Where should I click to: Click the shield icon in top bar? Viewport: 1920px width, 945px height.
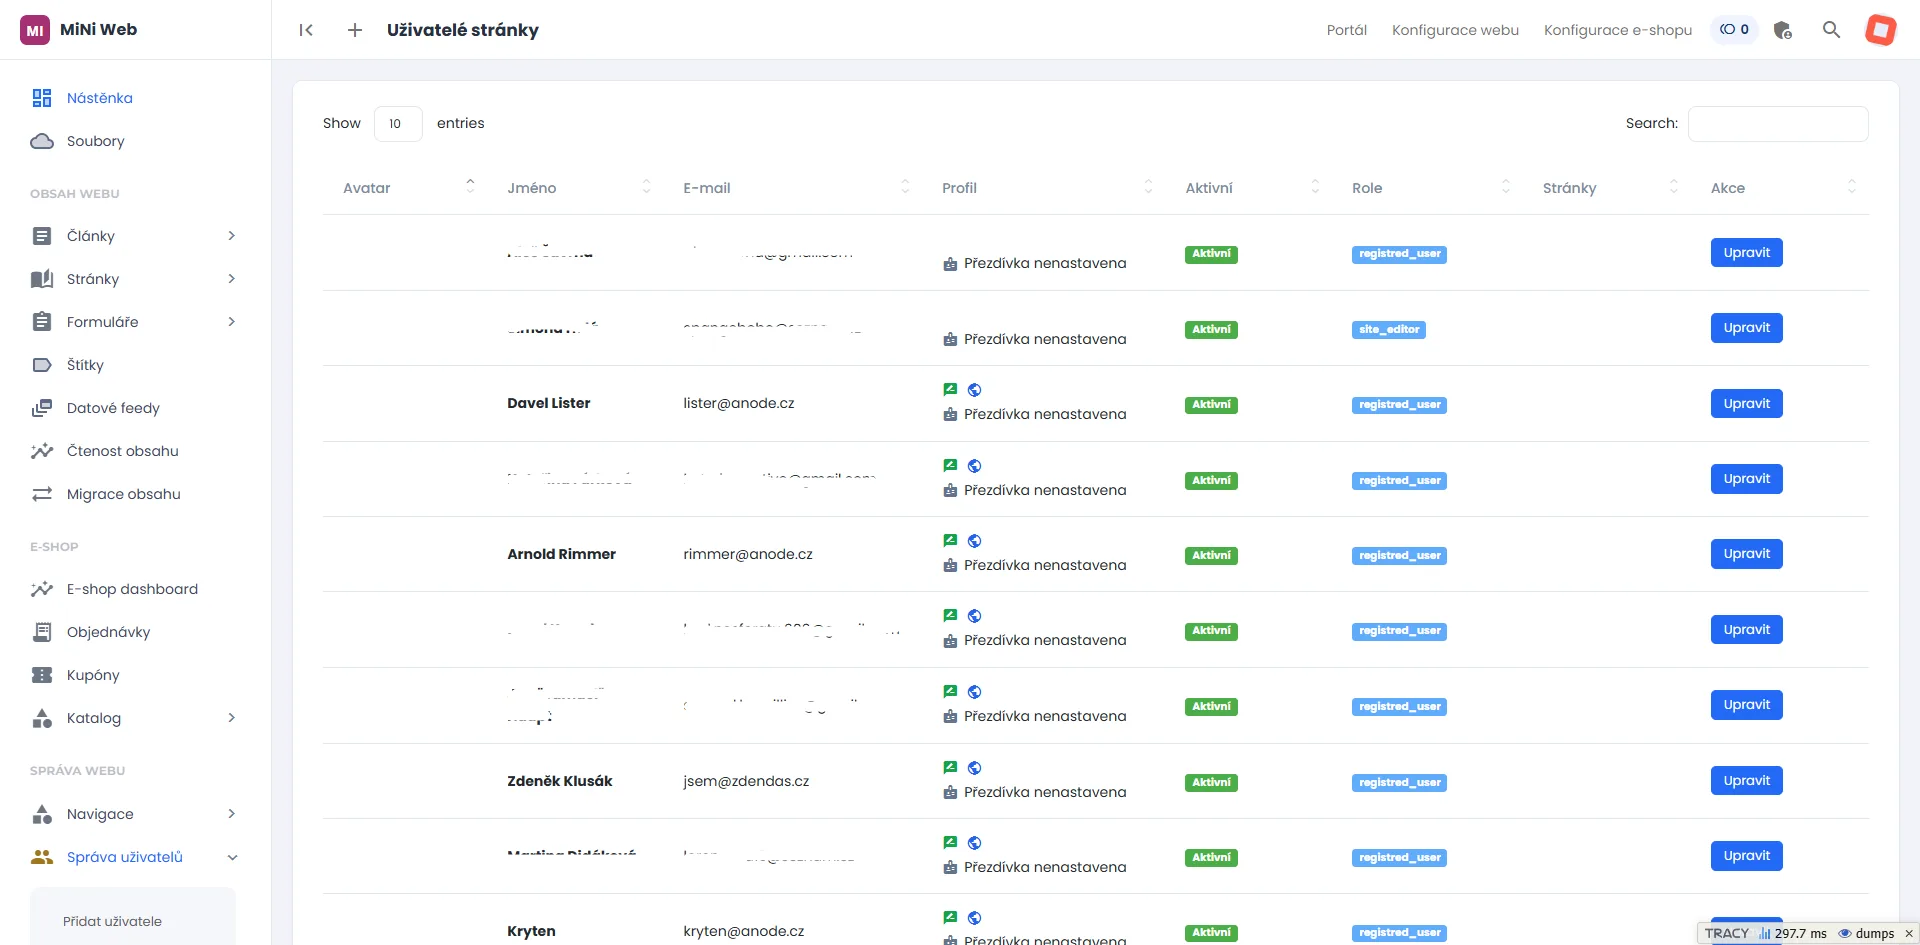pyautogui.click(x=1782, y=30)
